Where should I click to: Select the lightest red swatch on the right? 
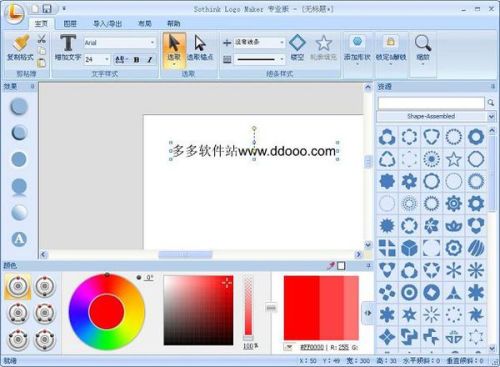point(351,308)
